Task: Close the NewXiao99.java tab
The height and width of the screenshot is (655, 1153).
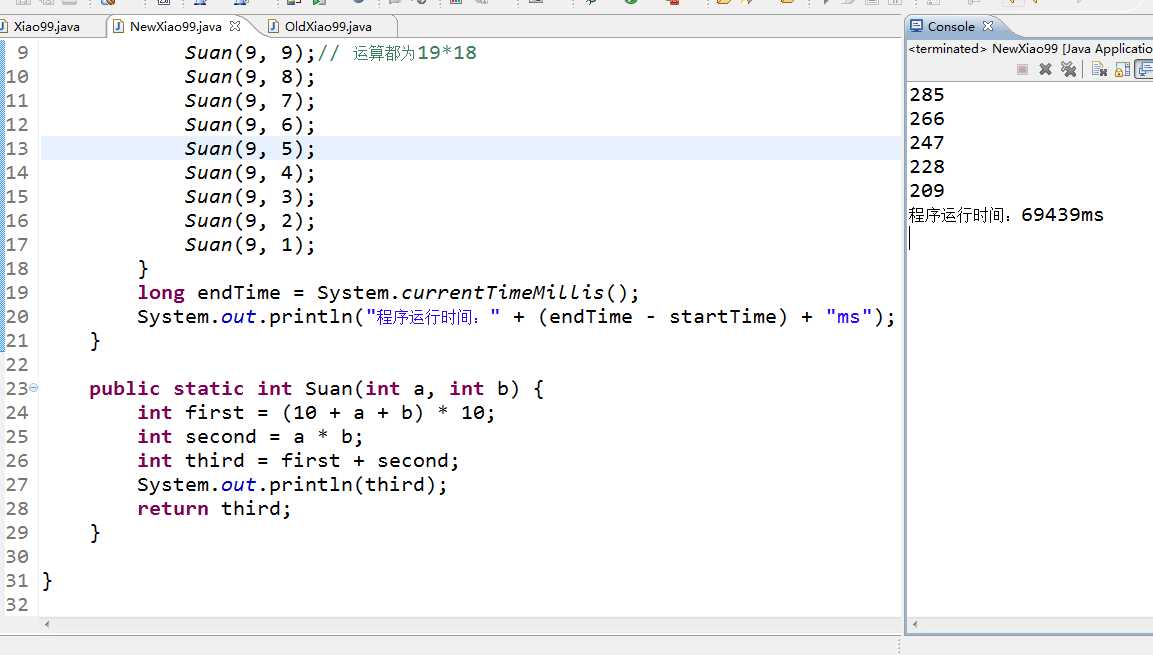Action: [x=235, y=26]
